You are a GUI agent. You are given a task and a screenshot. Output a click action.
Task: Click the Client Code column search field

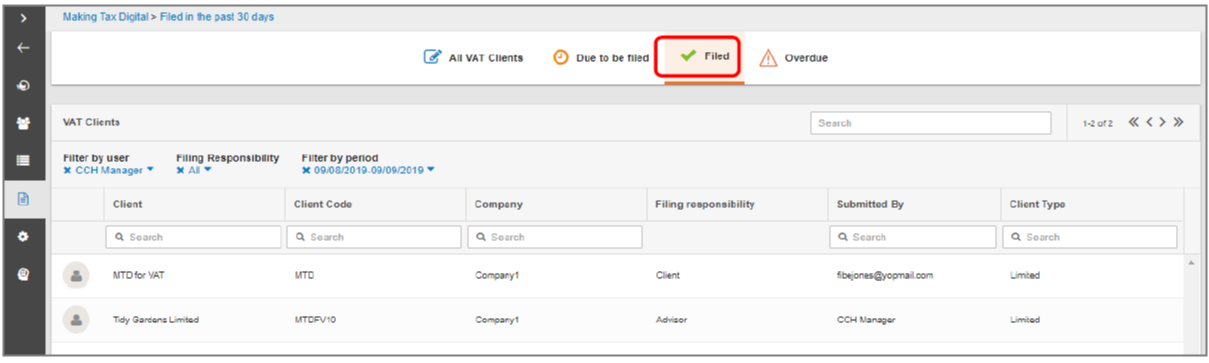[373, 237]
